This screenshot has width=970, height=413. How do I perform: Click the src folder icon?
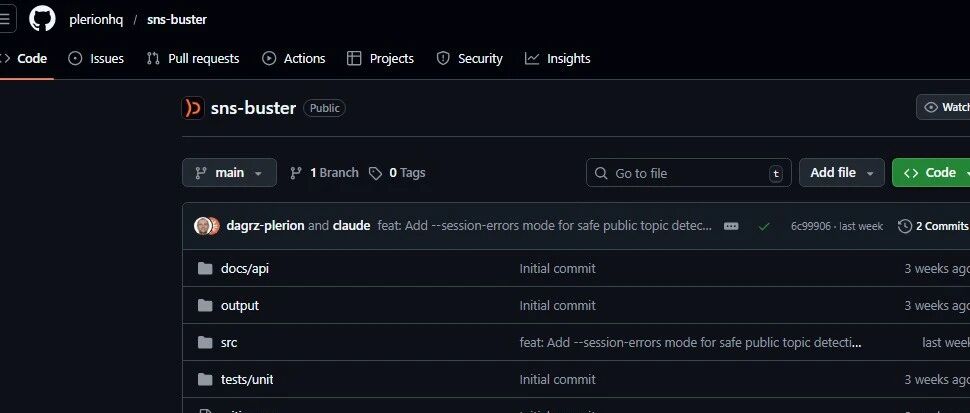pos(205,343)
